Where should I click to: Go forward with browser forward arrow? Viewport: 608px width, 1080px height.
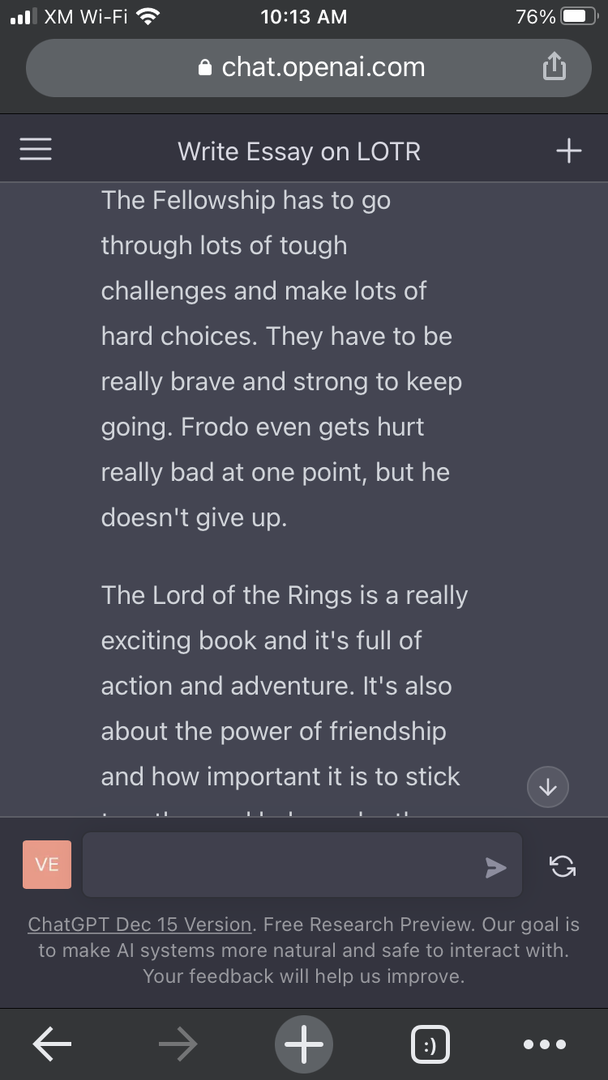pos(178,1044)
